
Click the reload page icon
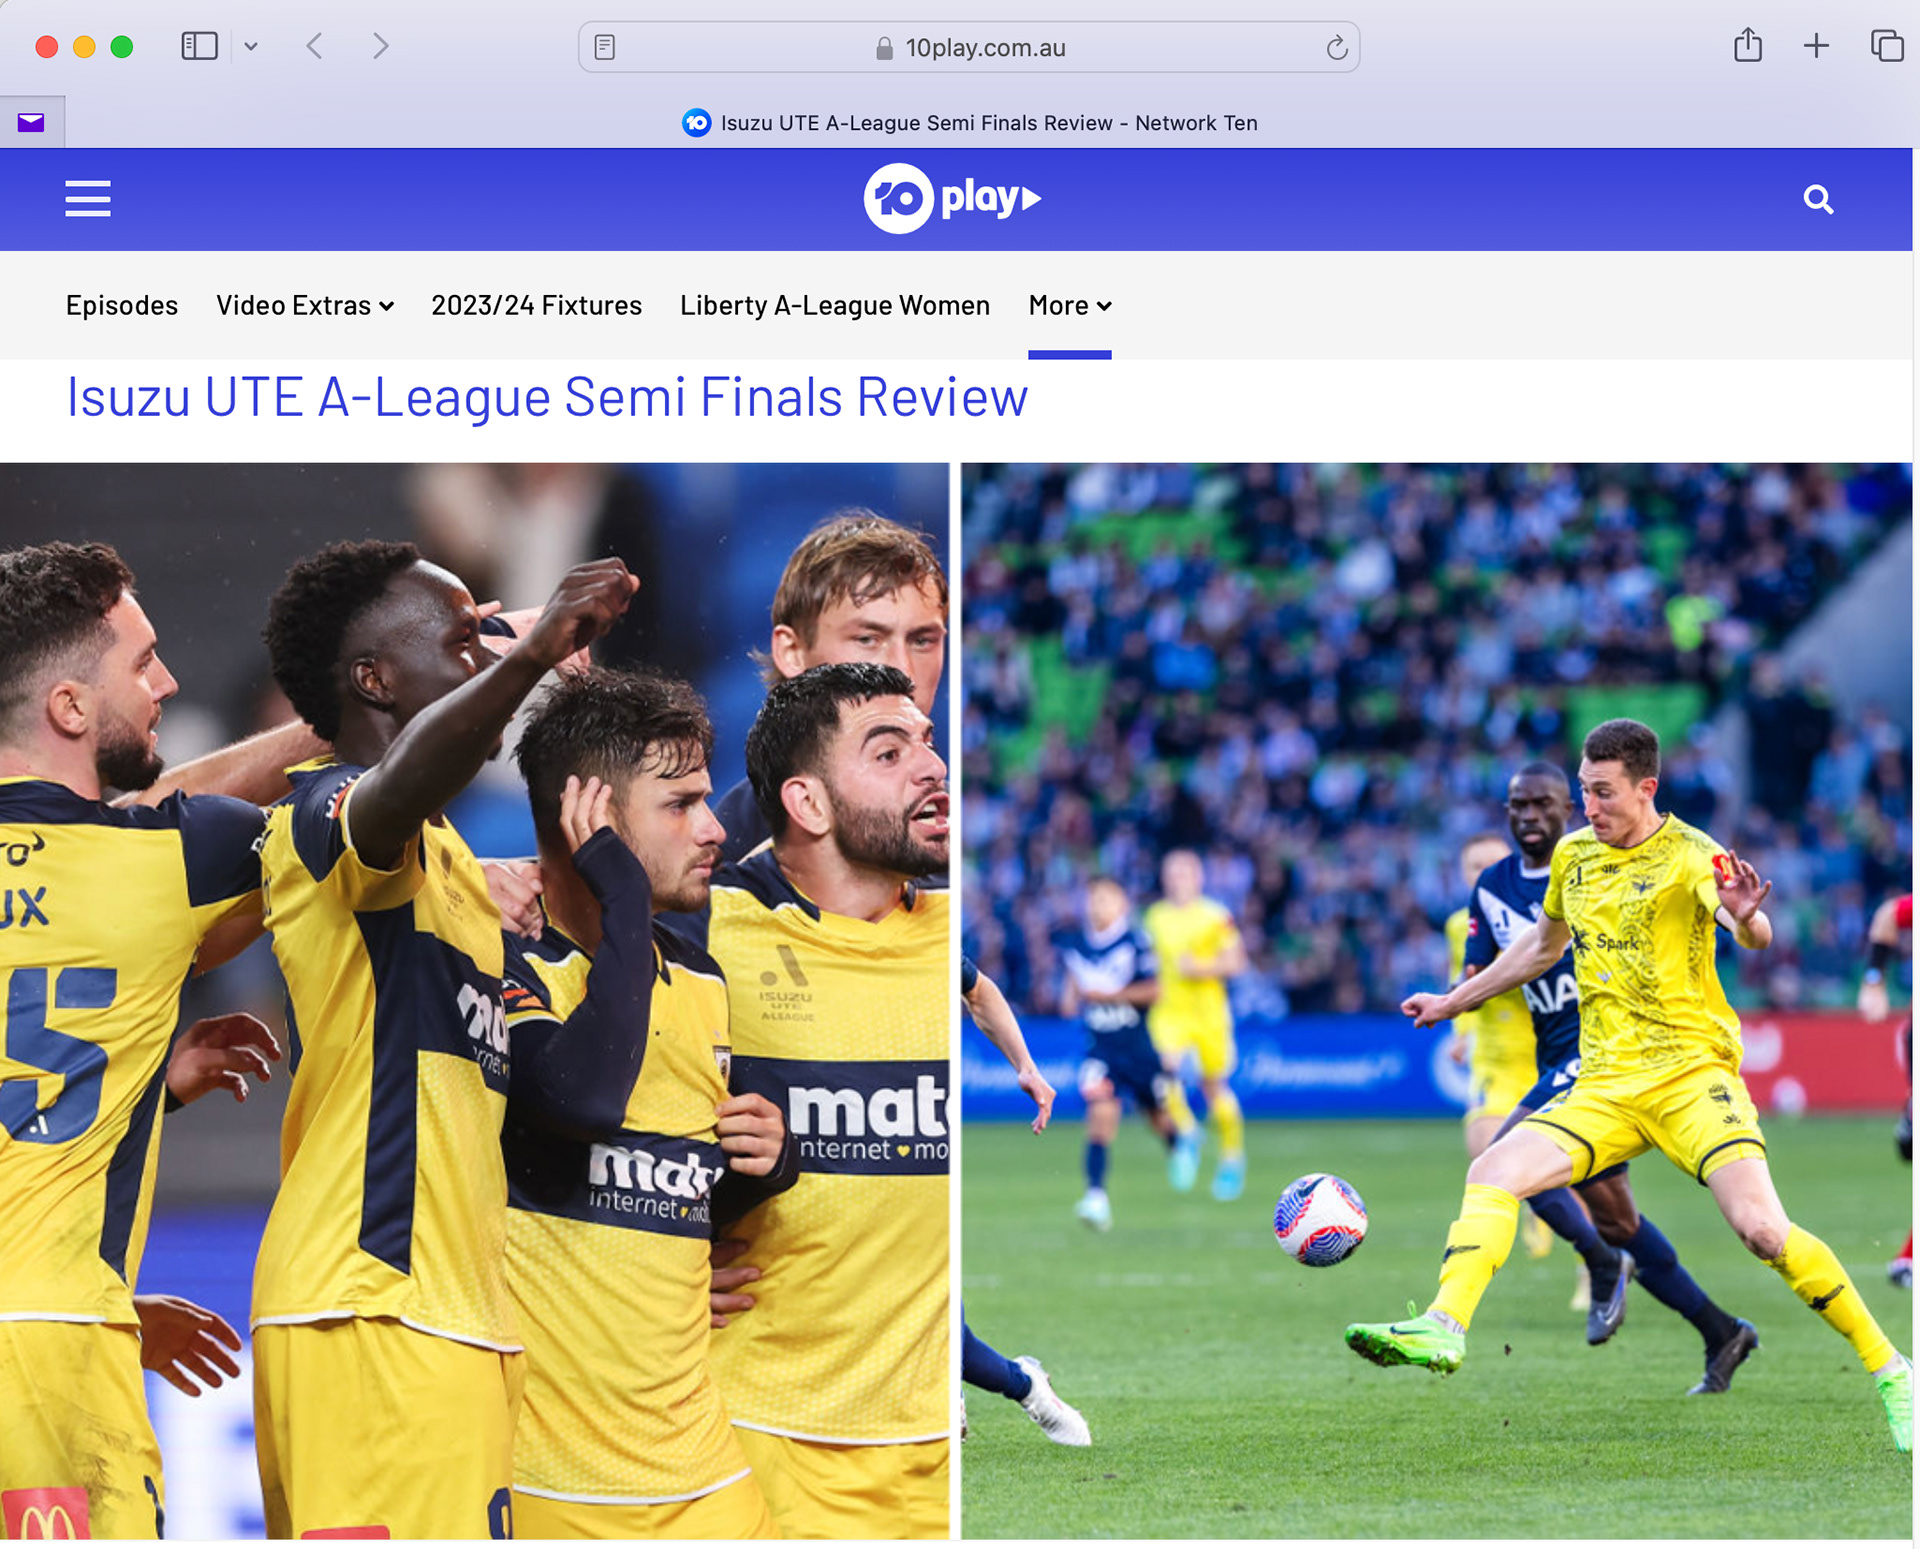click(1336, 48)
